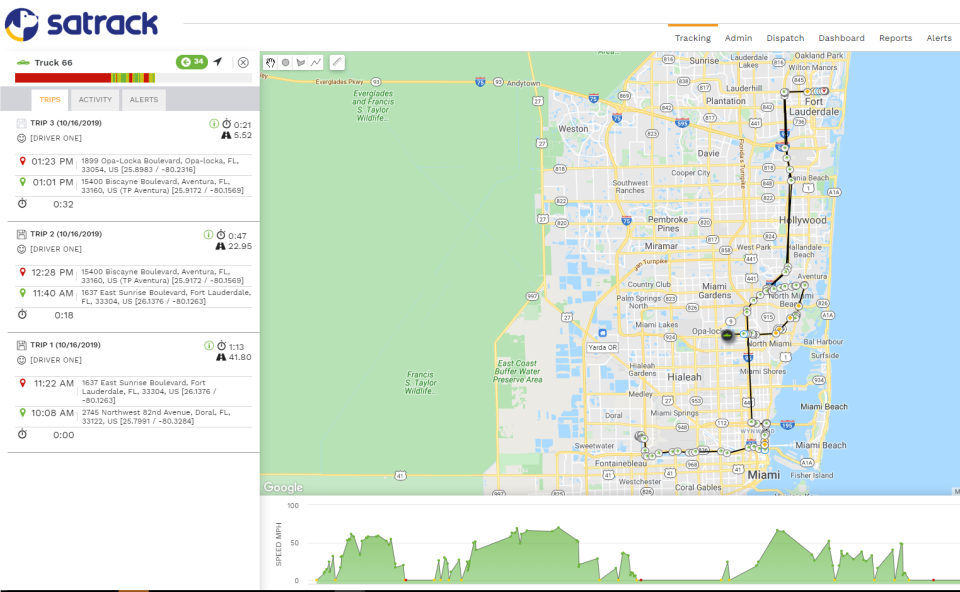Open the Reports section

(895, 38)
